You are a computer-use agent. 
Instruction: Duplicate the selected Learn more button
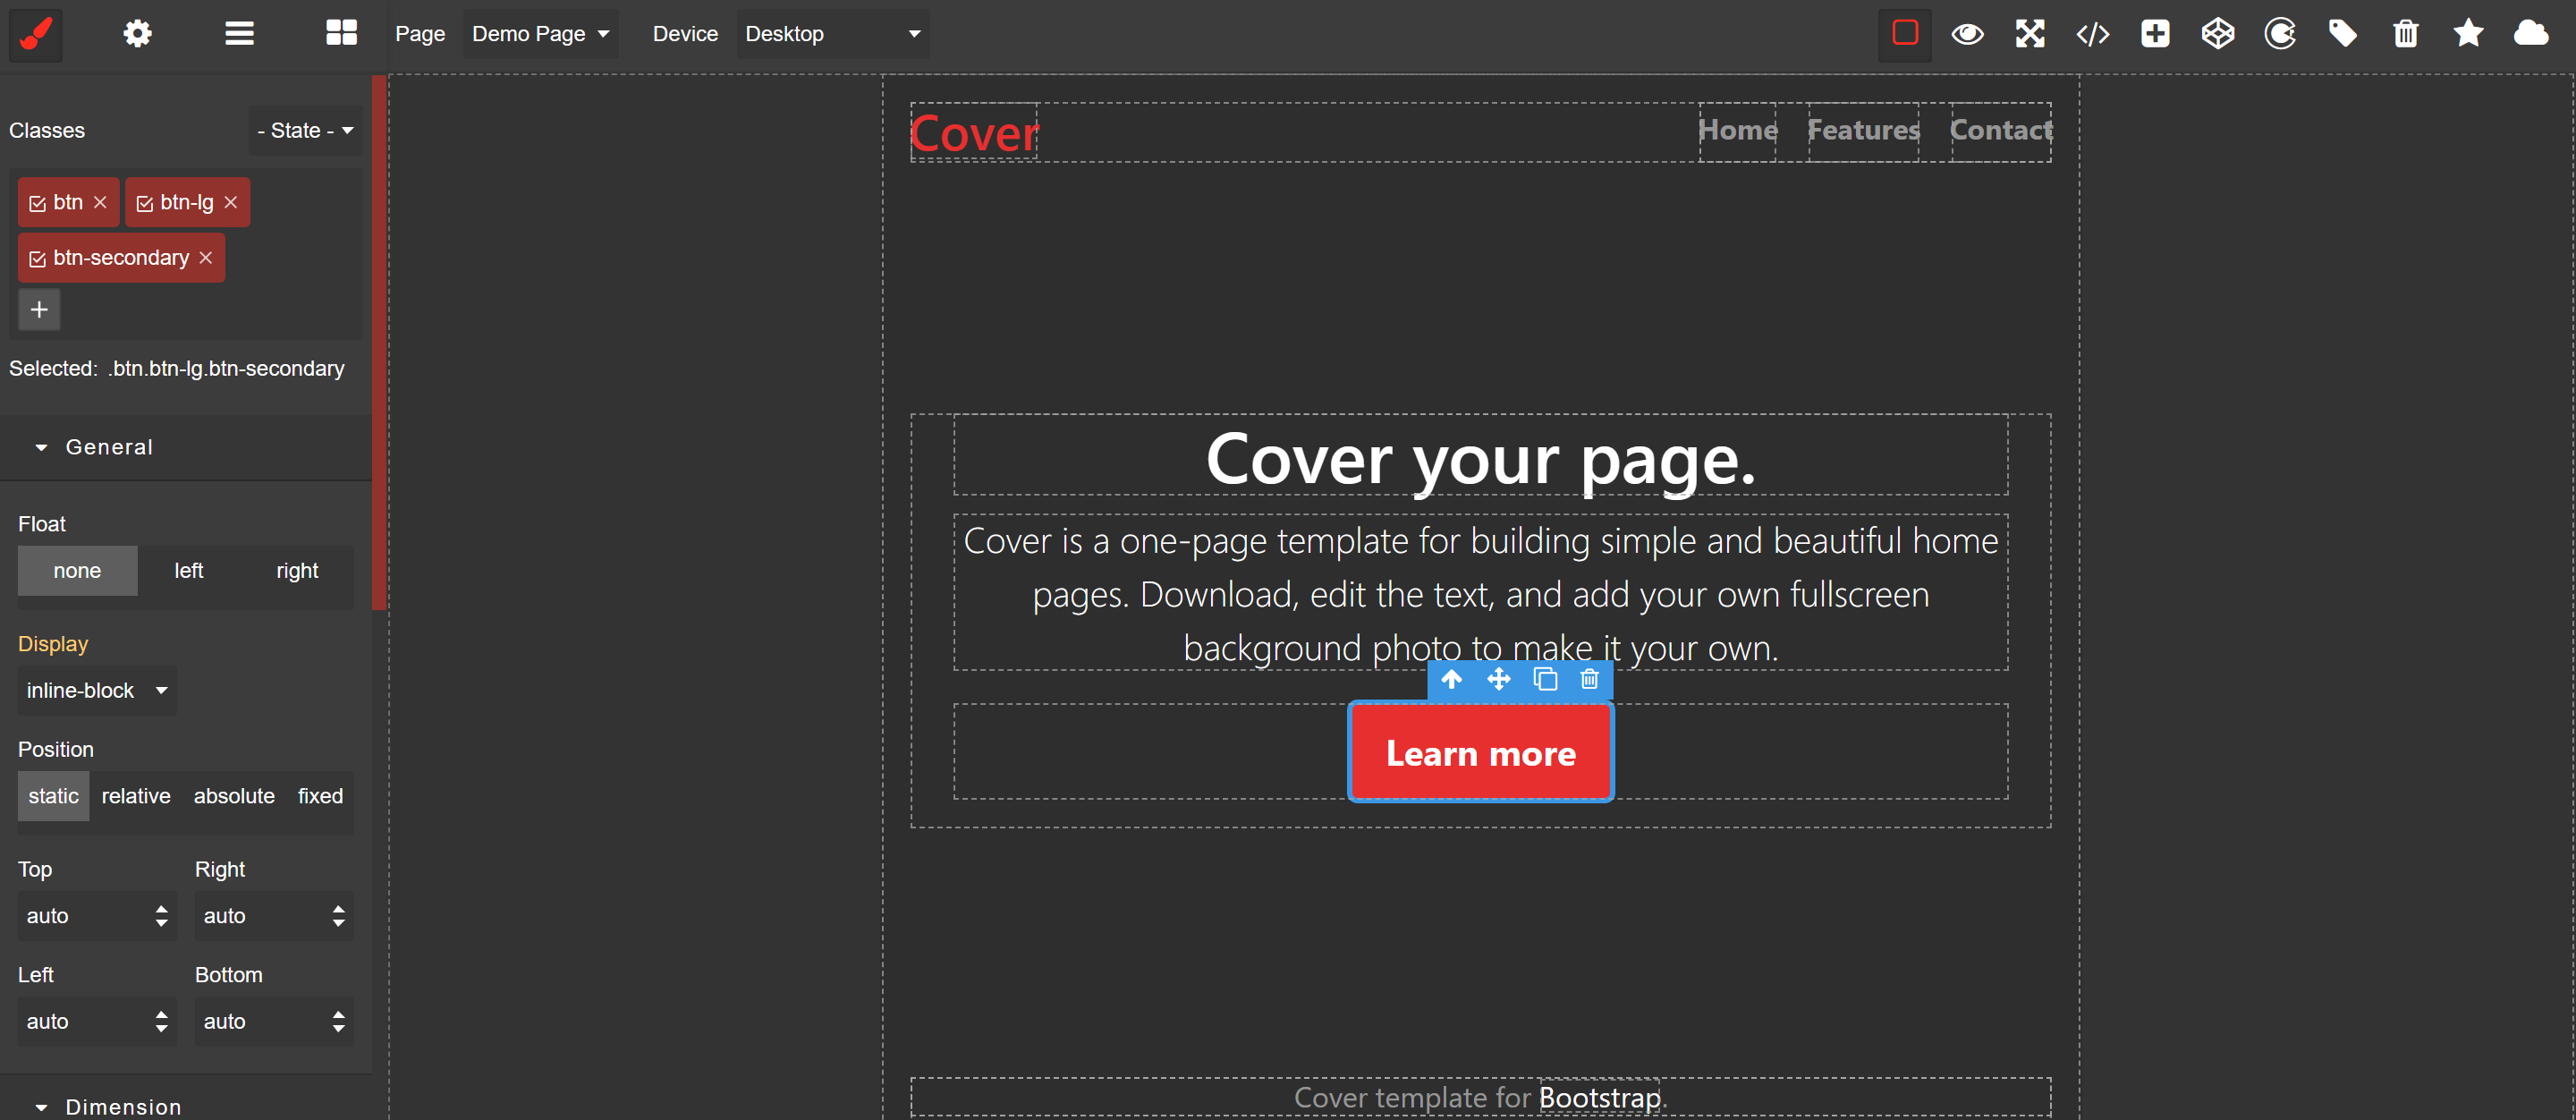(1545, 680)
